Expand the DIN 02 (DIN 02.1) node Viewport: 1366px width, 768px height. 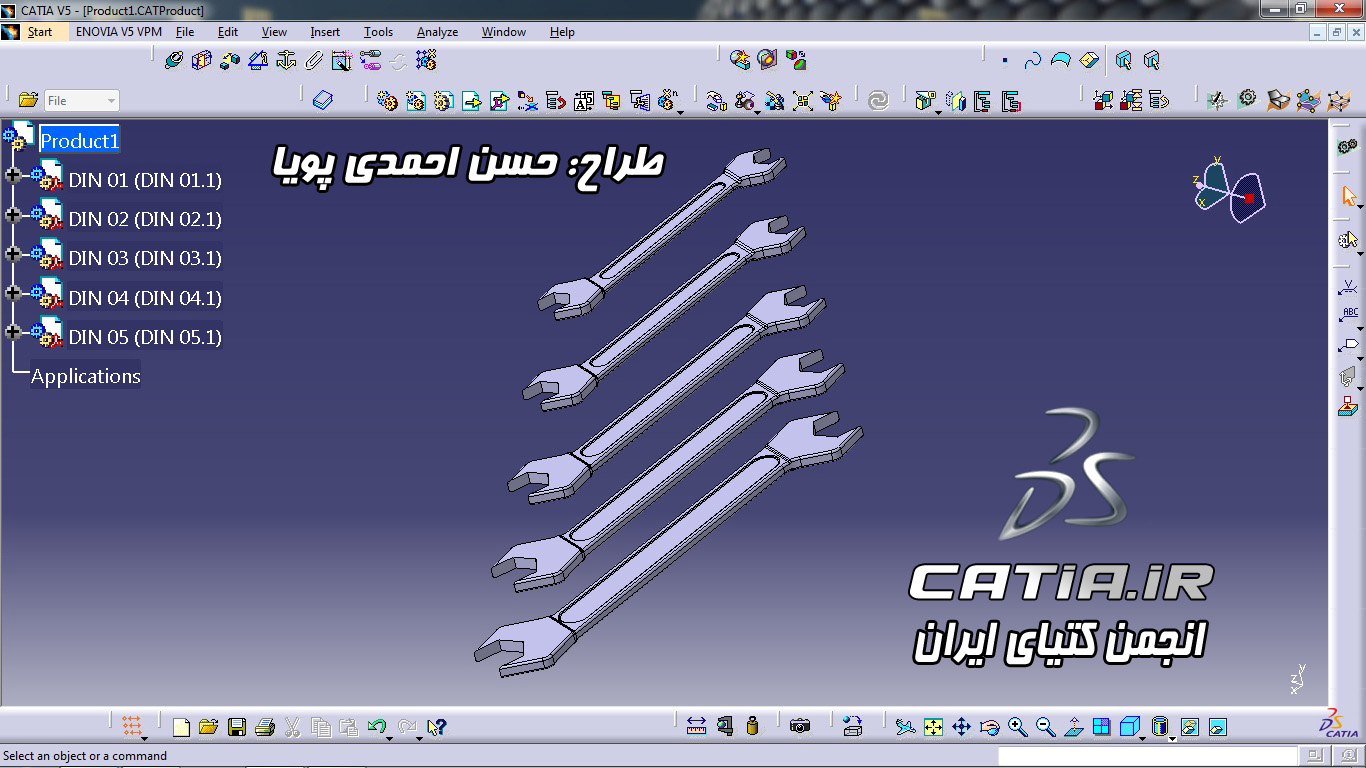(13, 215)
